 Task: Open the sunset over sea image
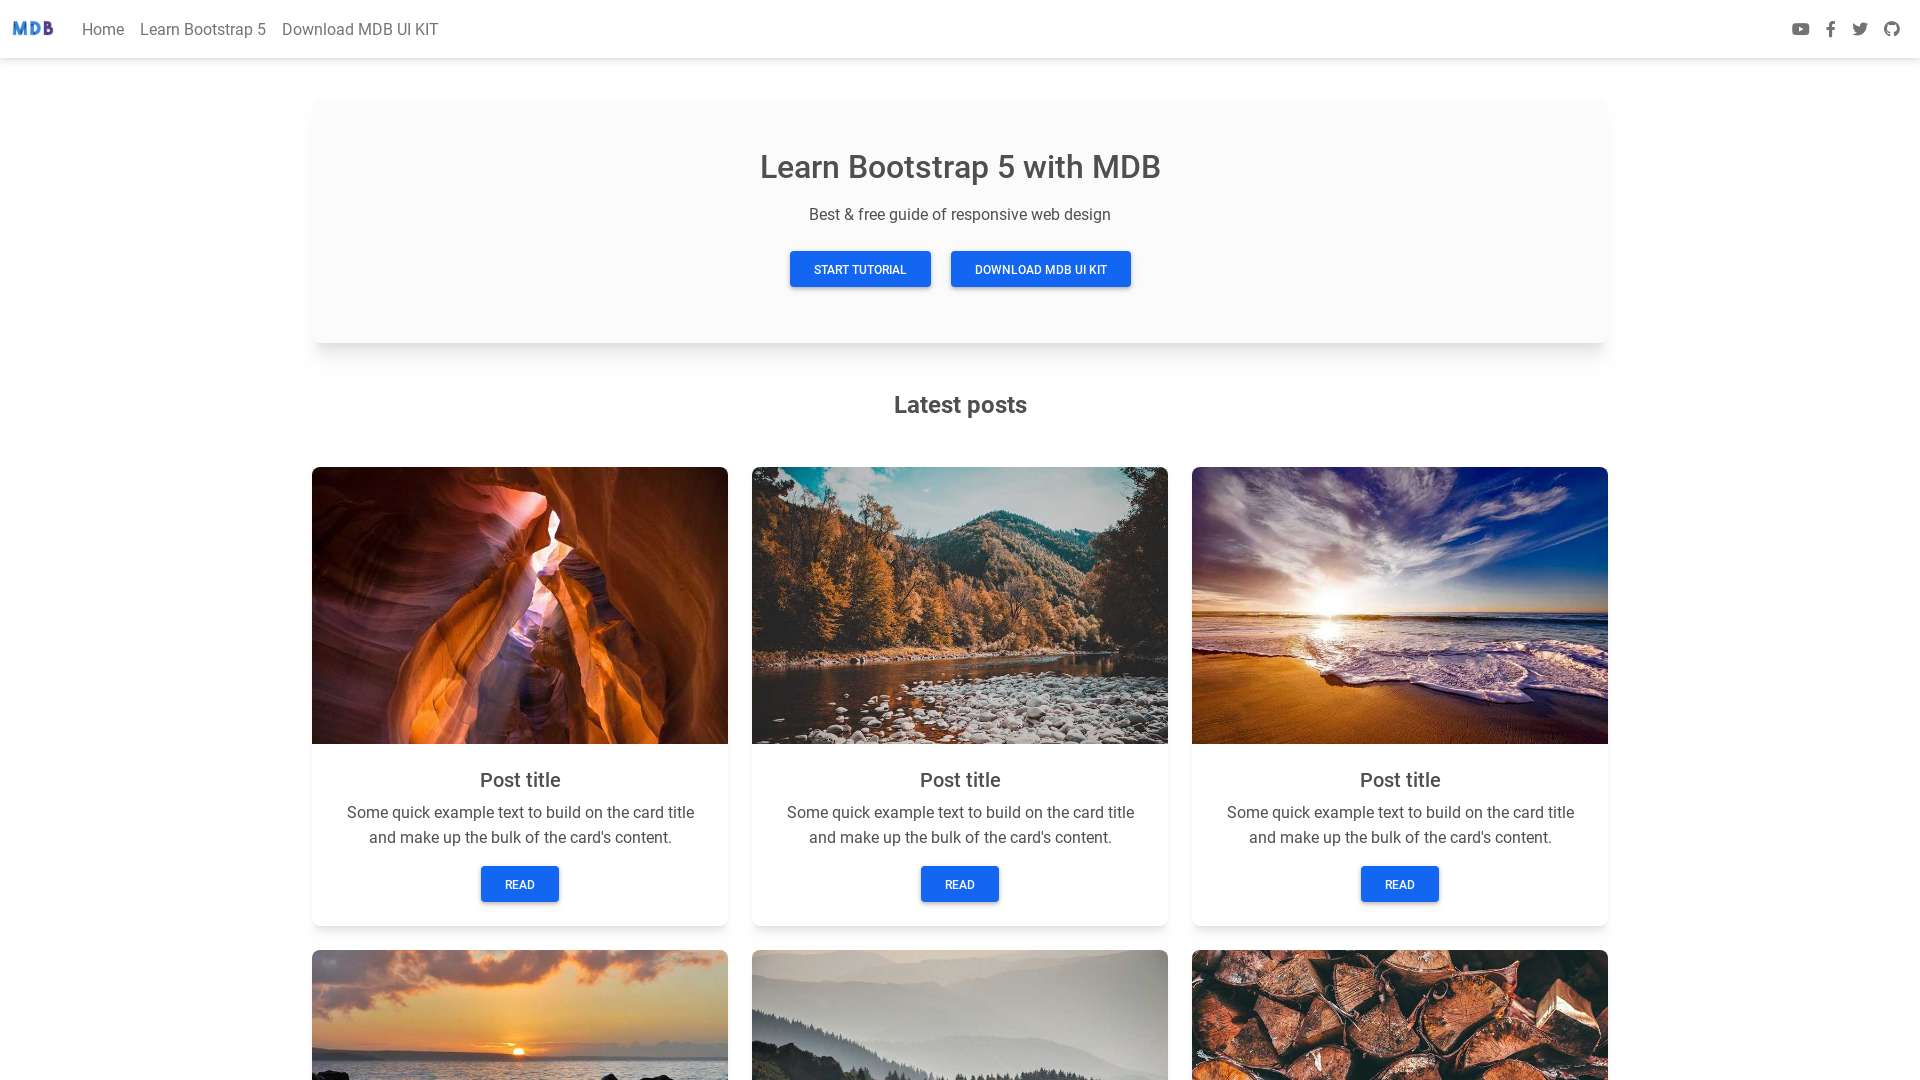[x=520, y=1015]
